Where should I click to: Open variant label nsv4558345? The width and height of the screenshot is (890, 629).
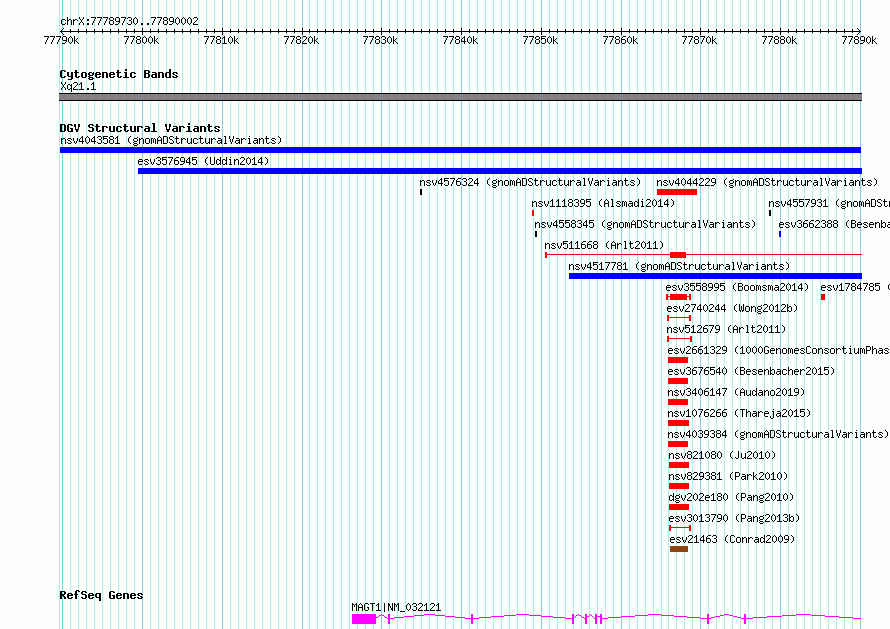[645, 224]
